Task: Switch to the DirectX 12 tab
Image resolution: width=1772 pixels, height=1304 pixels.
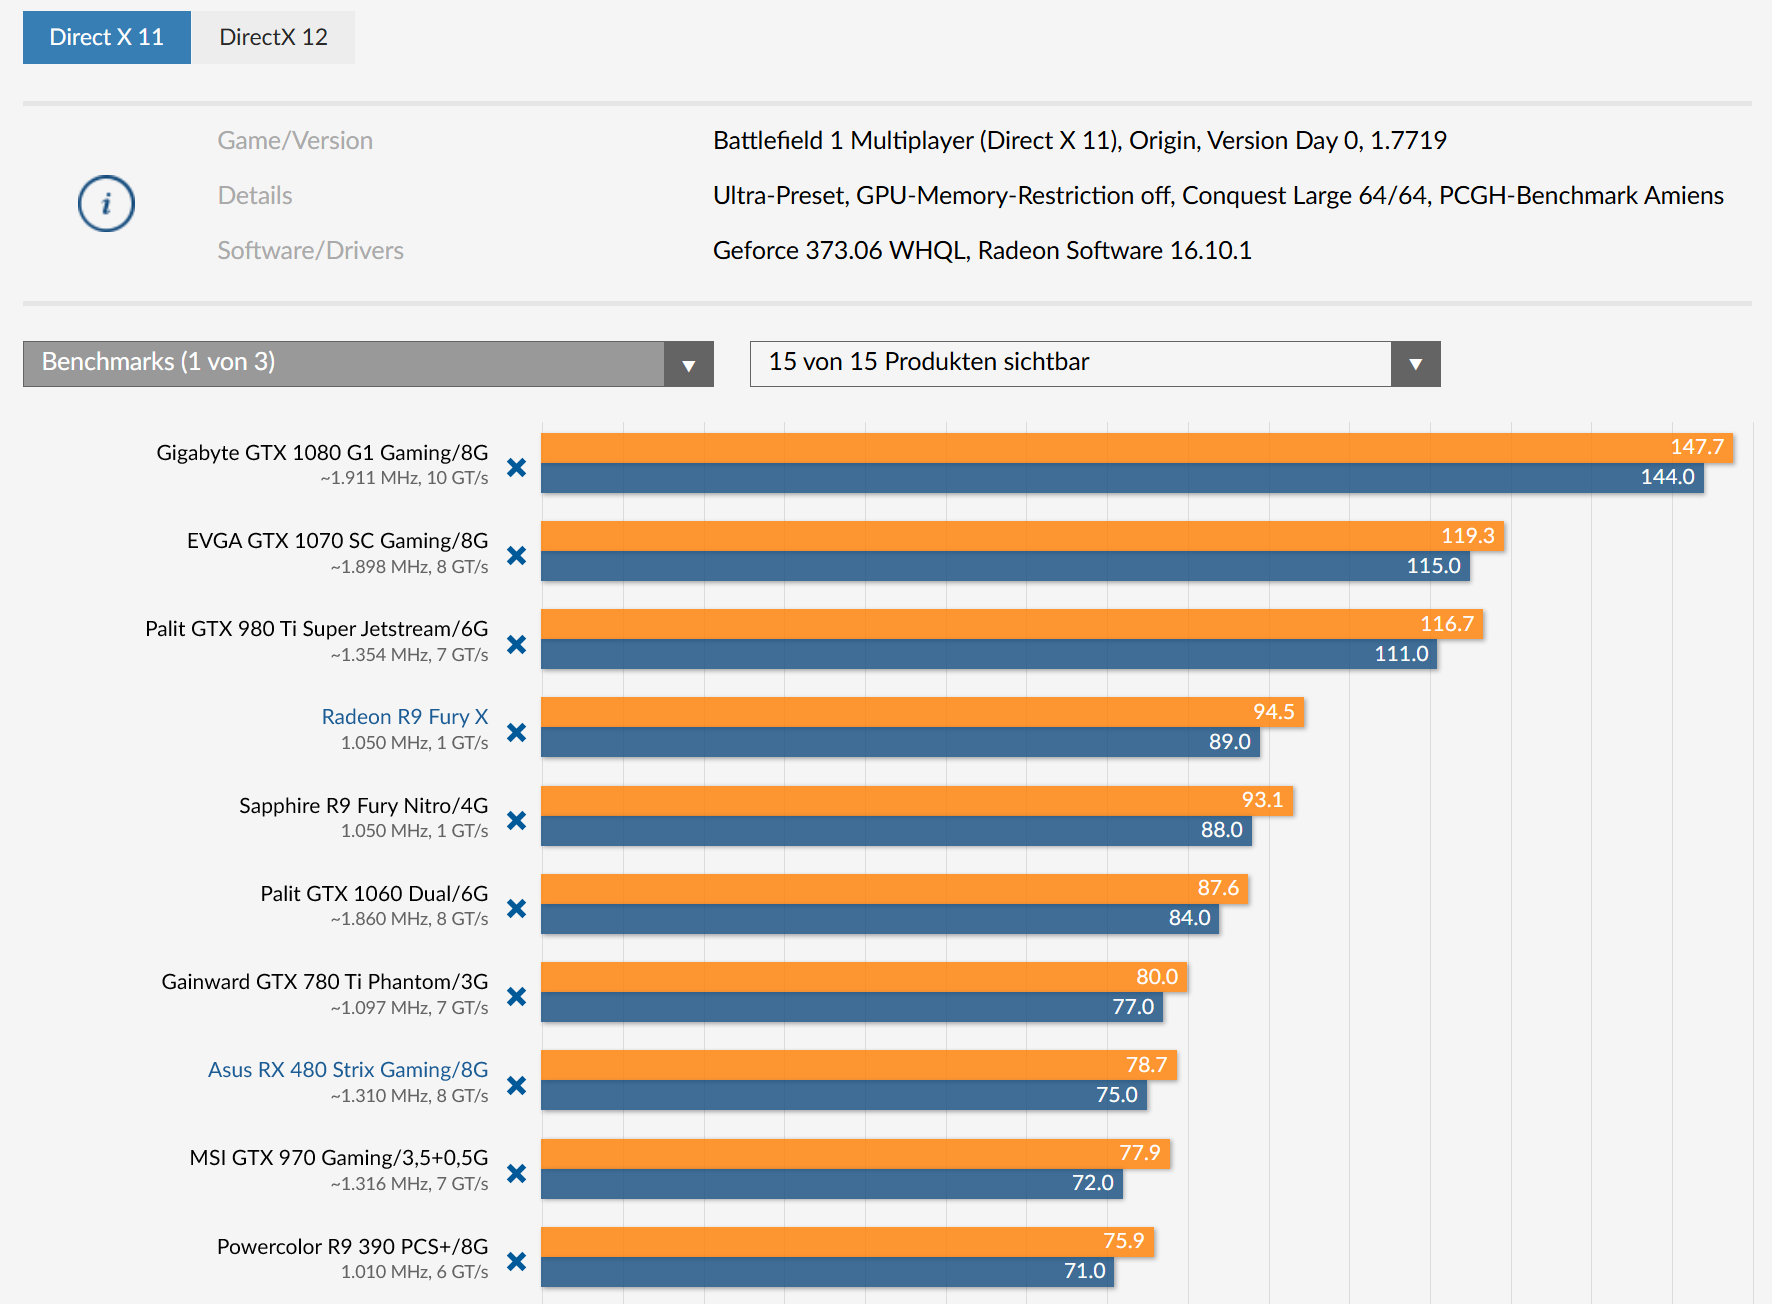Action: click(x=273, y=38)
